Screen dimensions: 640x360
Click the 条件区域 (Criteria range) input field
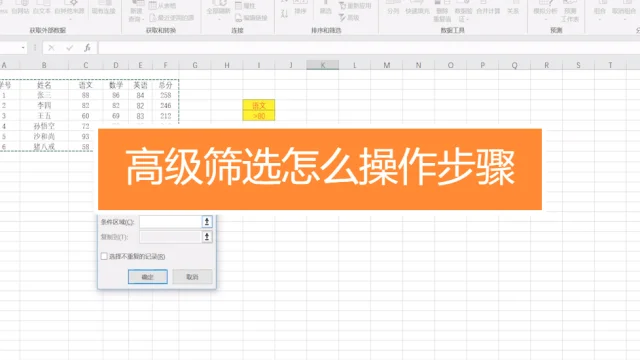(x=170, y=222)
